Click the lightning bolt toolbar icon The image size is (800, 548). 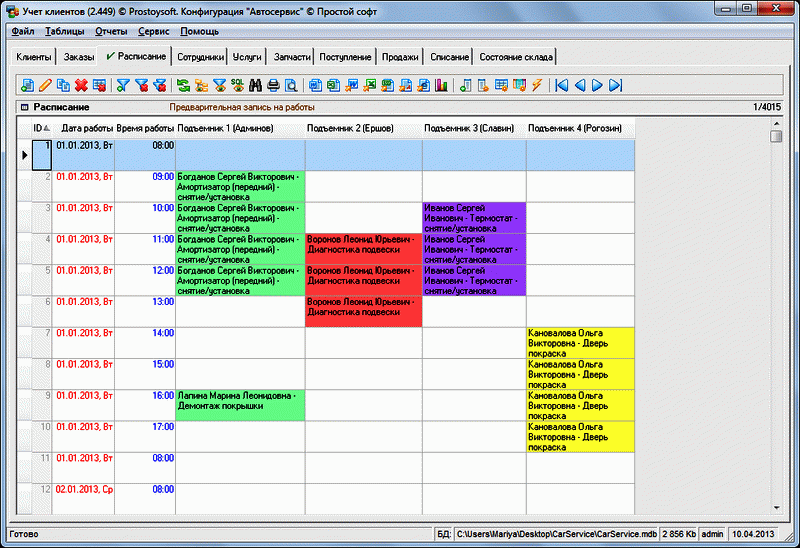point(536,85)
